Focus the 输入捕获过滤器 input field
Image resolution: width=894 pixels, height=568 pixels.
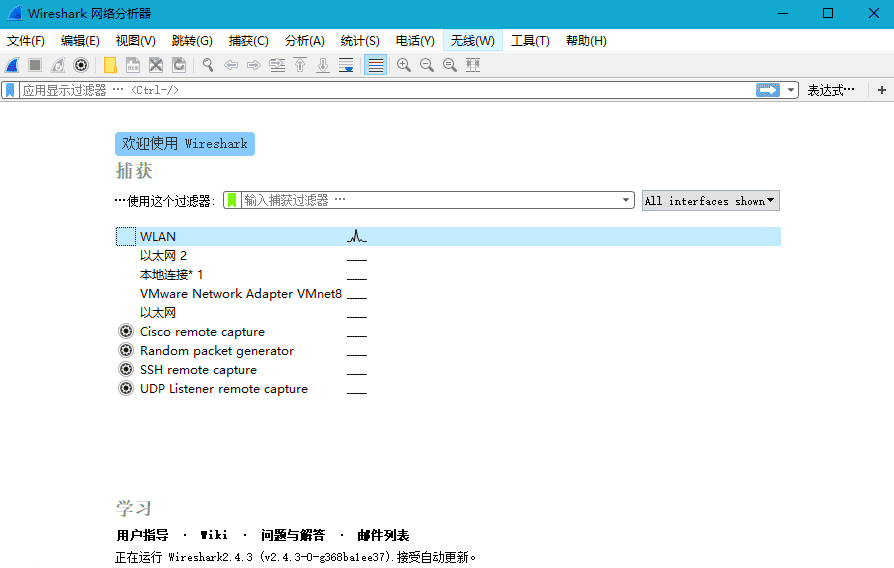coord(430,200)
